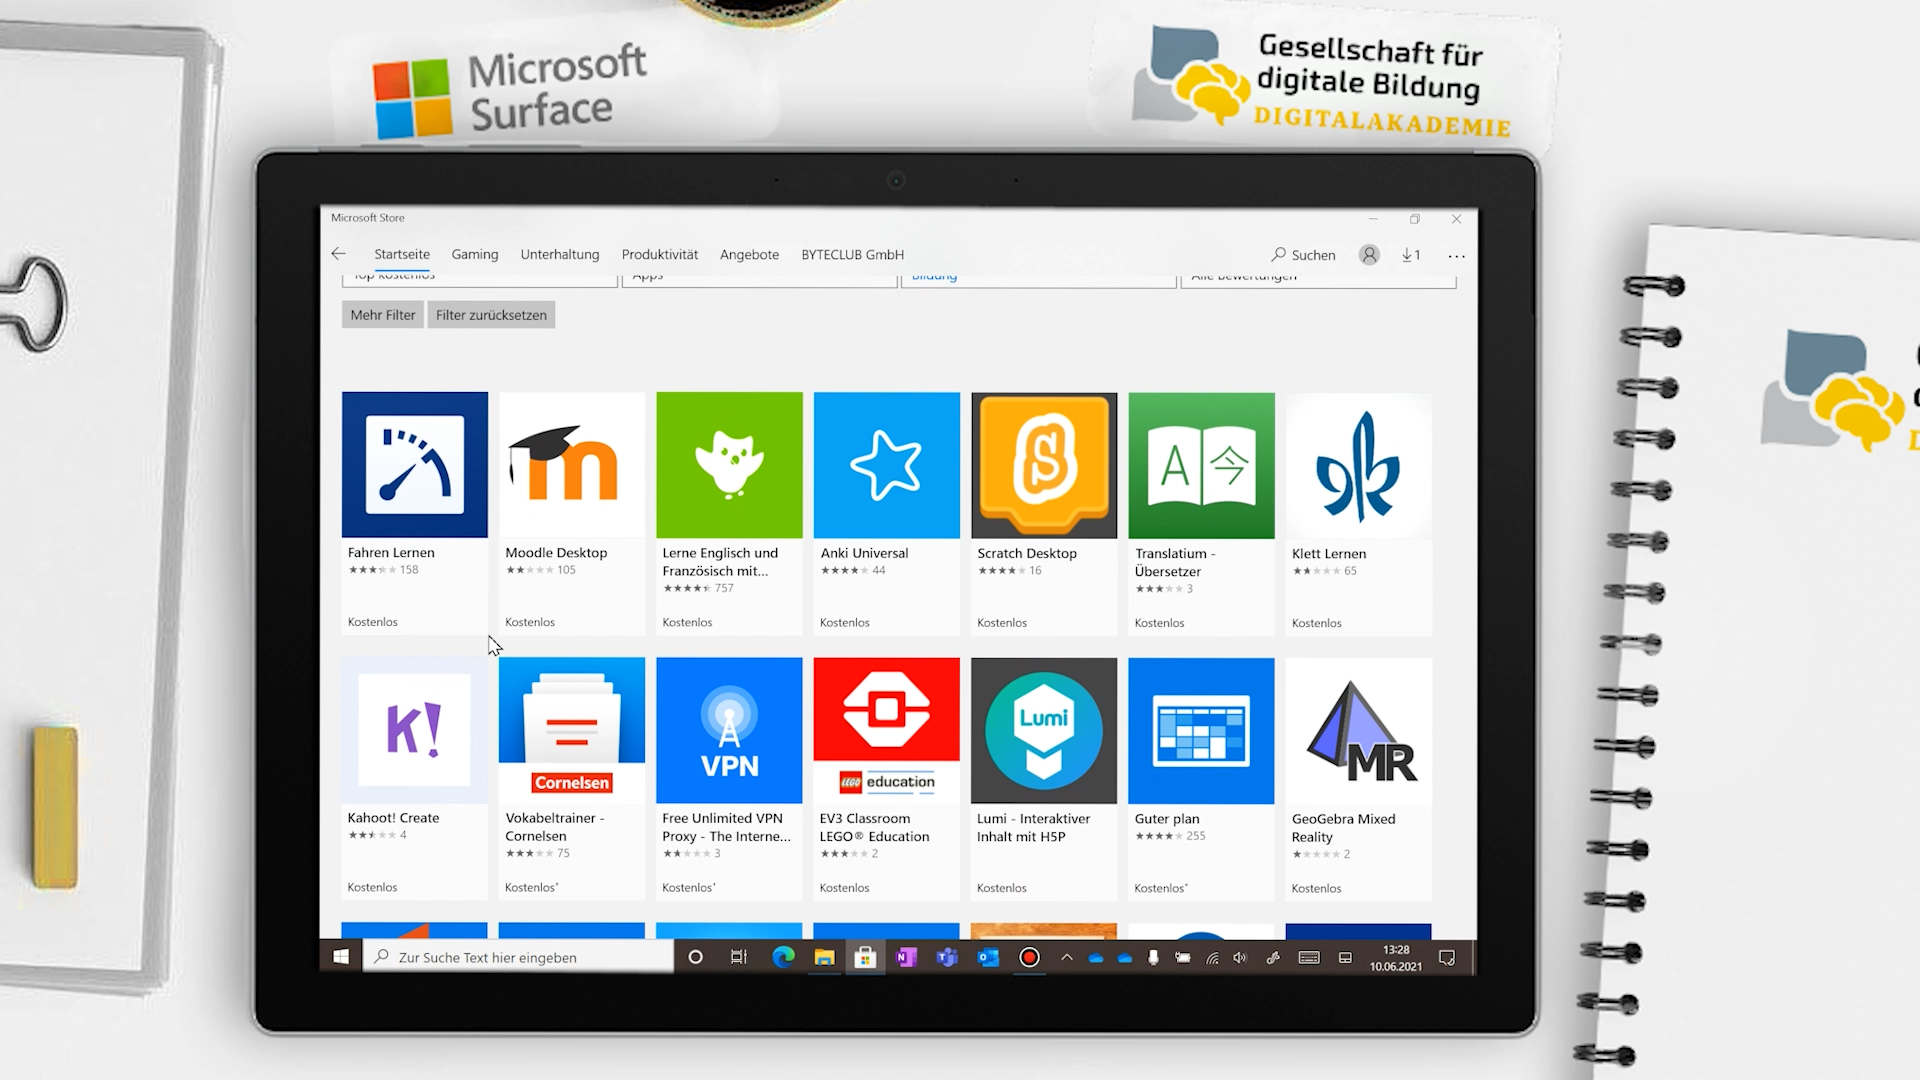Image resolution: width=1920 pixels, height=1080 pixels.
Task: Open the Moodle Desktop app tile
Action: [x=572, y=513]
